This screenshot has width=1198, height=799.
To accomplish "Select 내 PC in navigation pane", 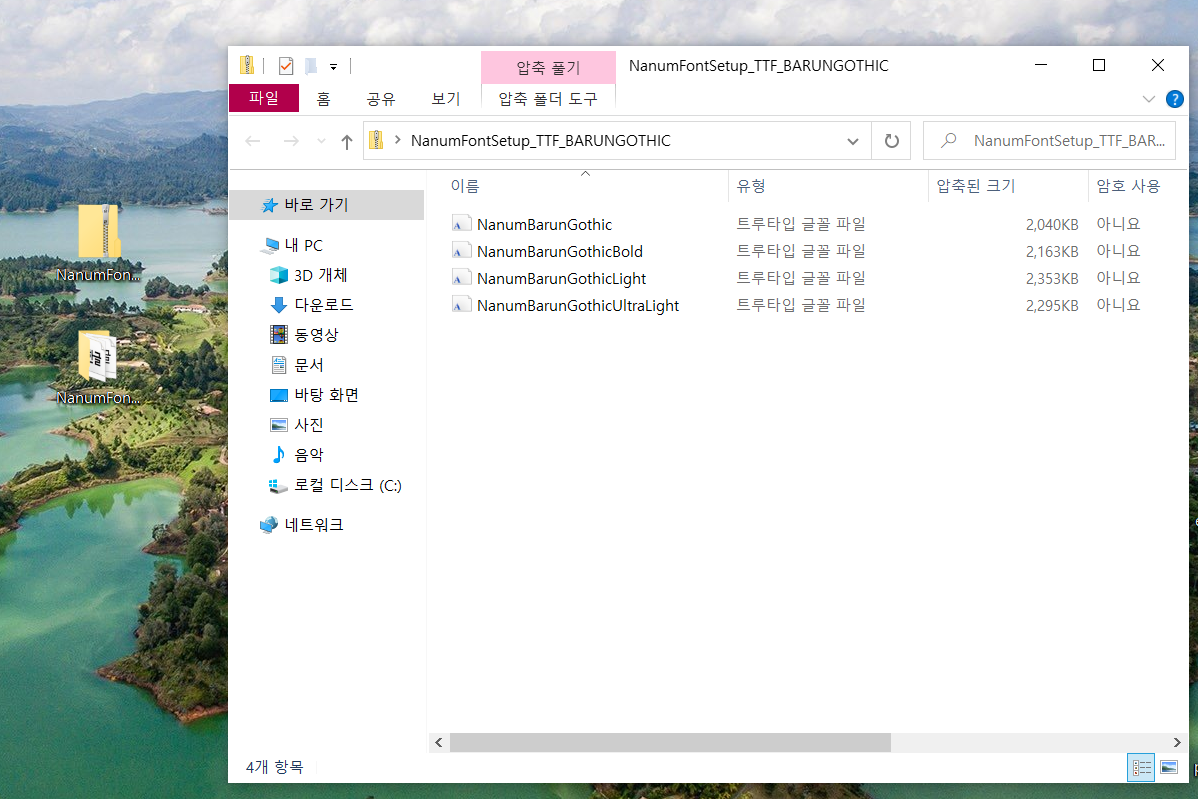I will (303, 245).
